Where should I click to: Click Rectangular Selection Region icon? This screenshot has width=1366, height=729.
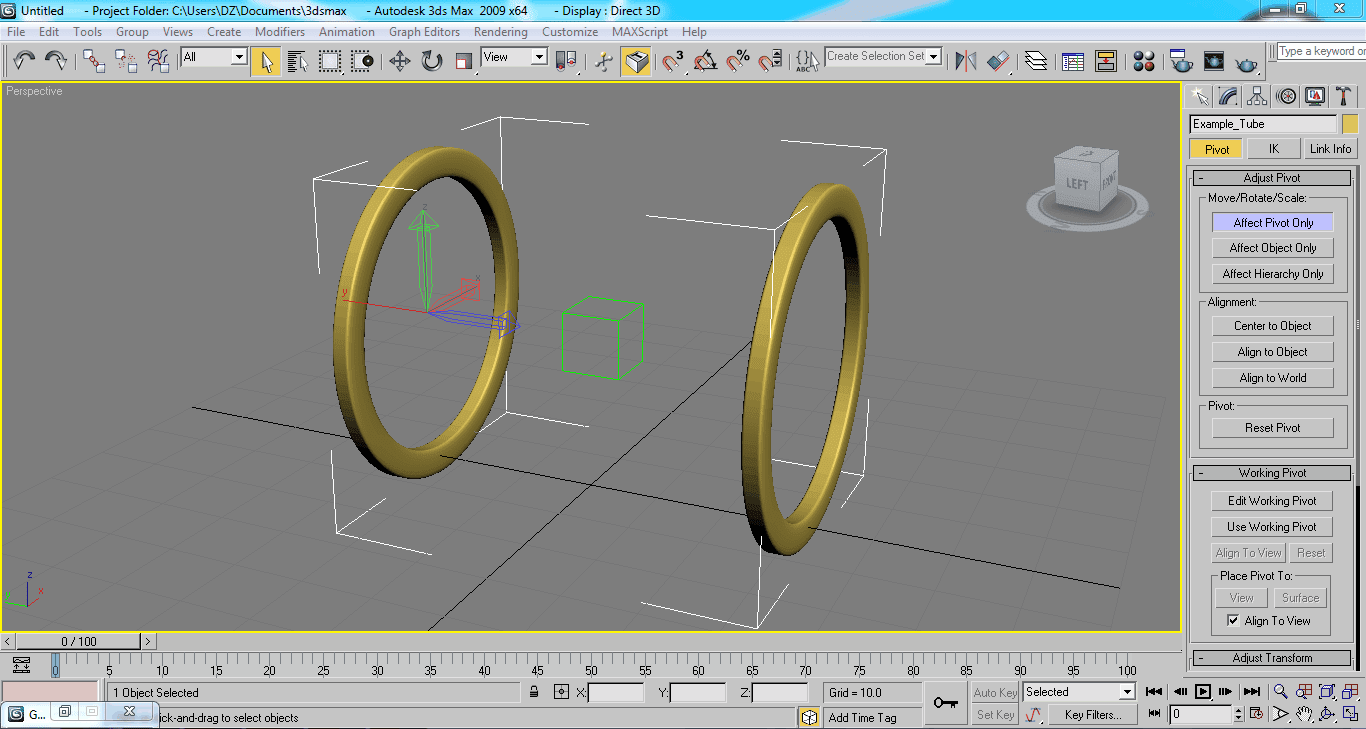(330, 61)
